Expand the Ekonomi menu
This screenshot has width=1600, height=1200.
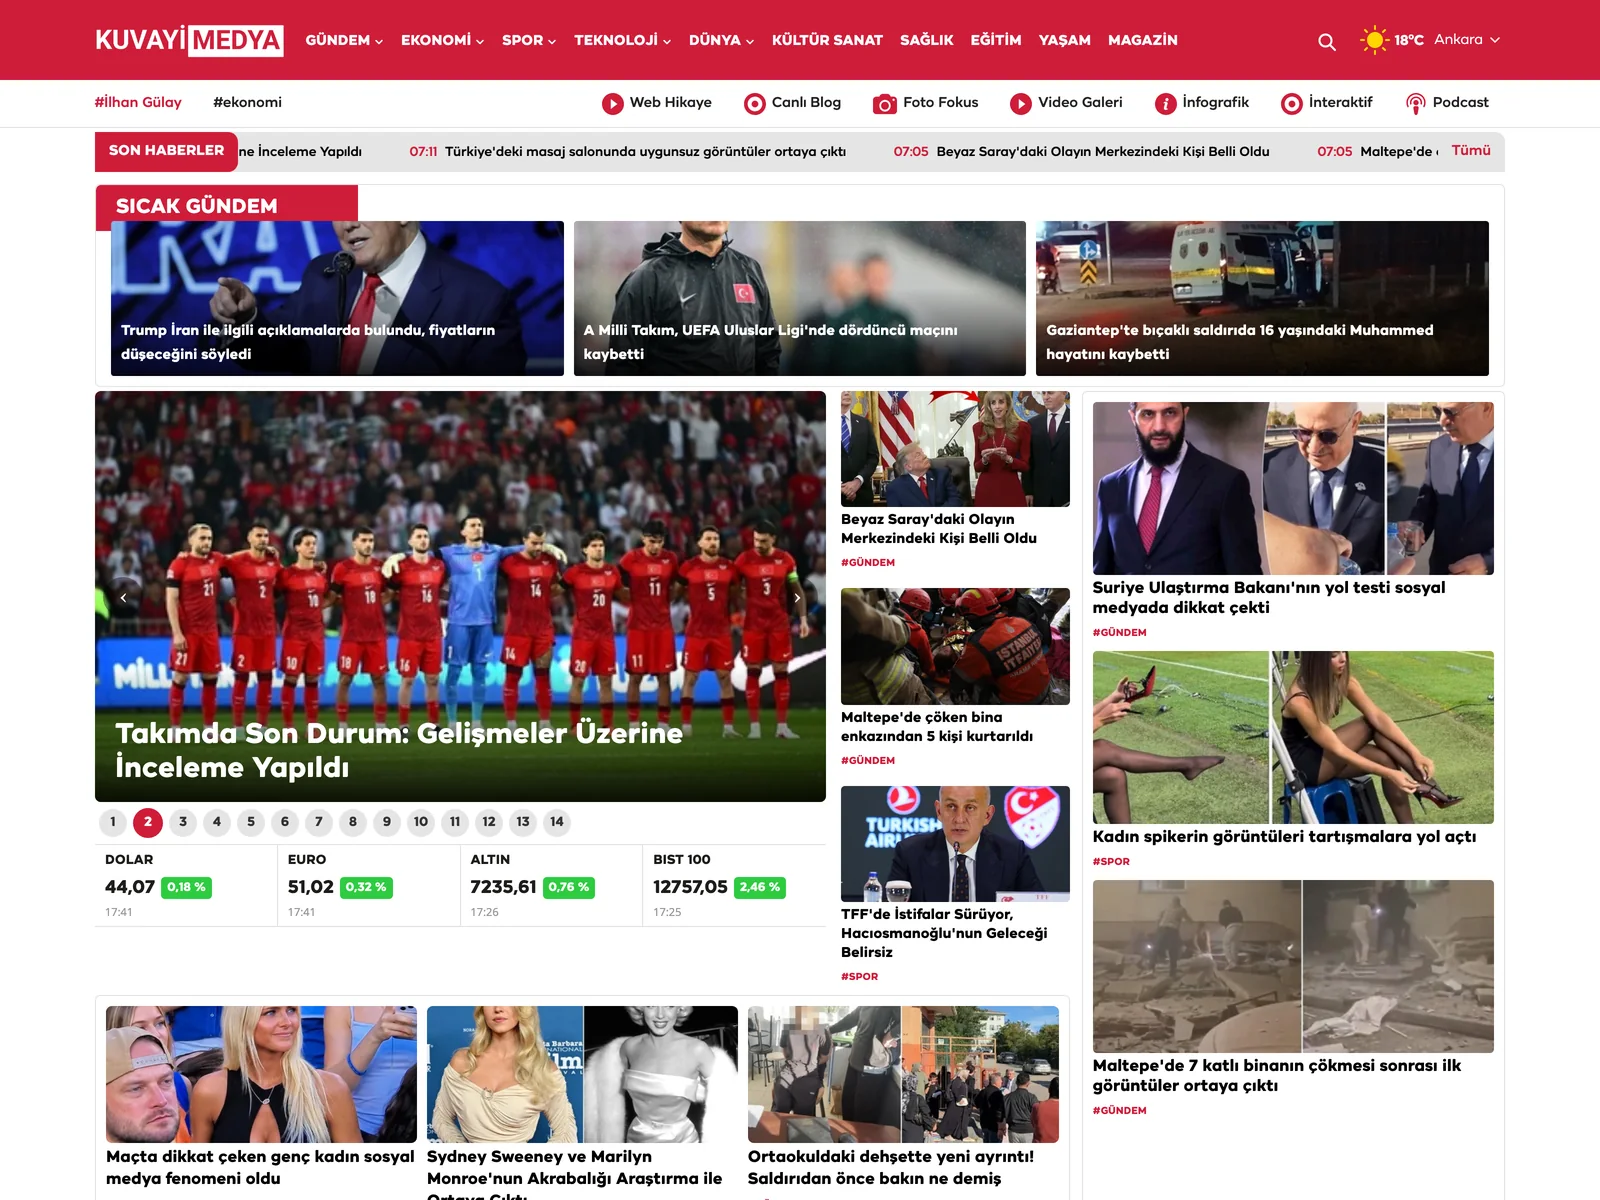click(442, 40)
